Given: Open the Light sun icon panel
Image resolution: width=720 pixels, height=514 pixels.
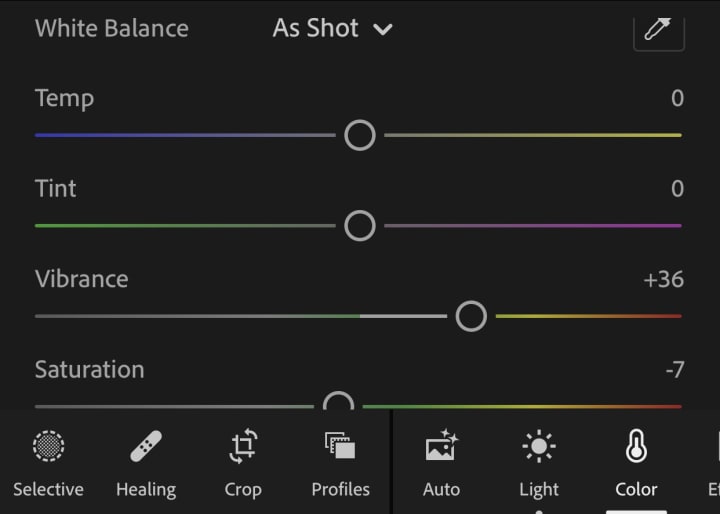Looking at the screenshot, I should 539,463.
